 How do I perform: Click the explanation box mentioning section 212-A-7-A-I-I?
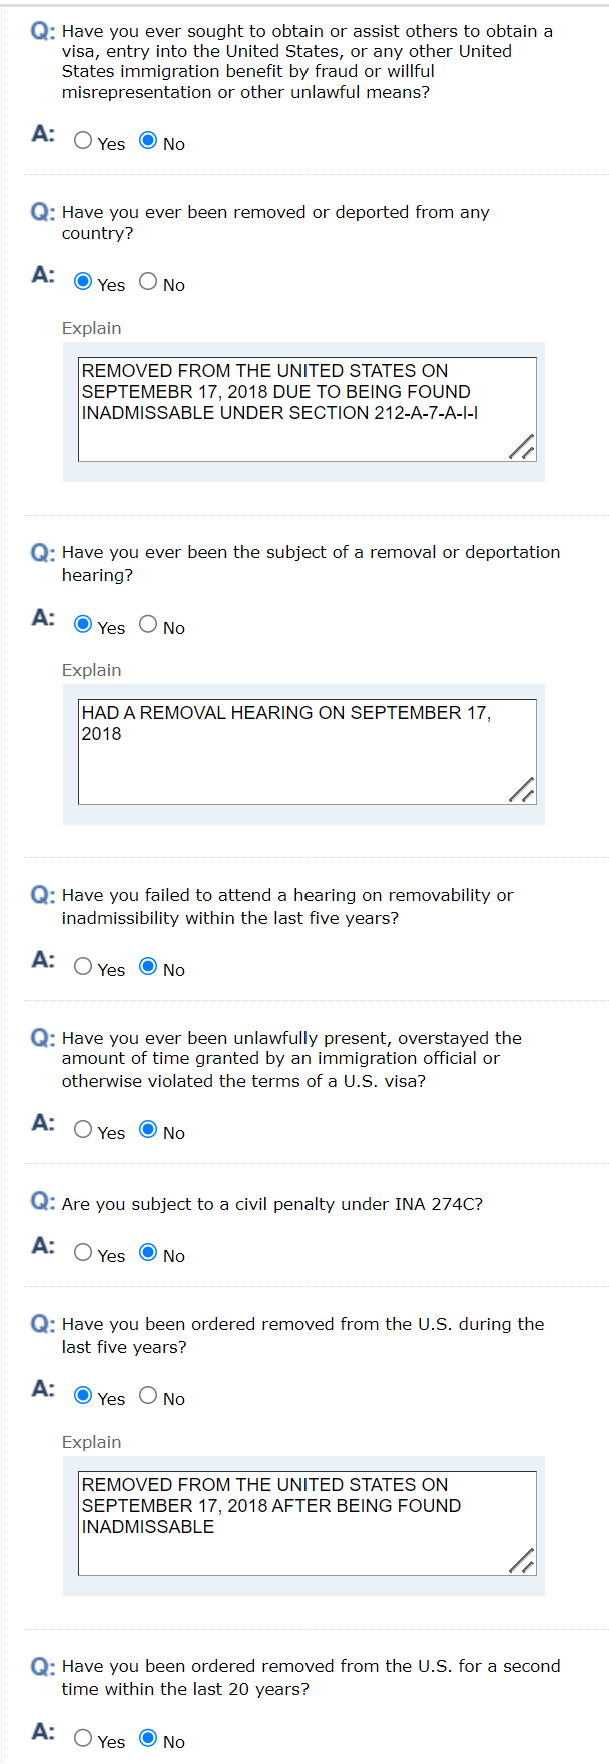[307, 409]
